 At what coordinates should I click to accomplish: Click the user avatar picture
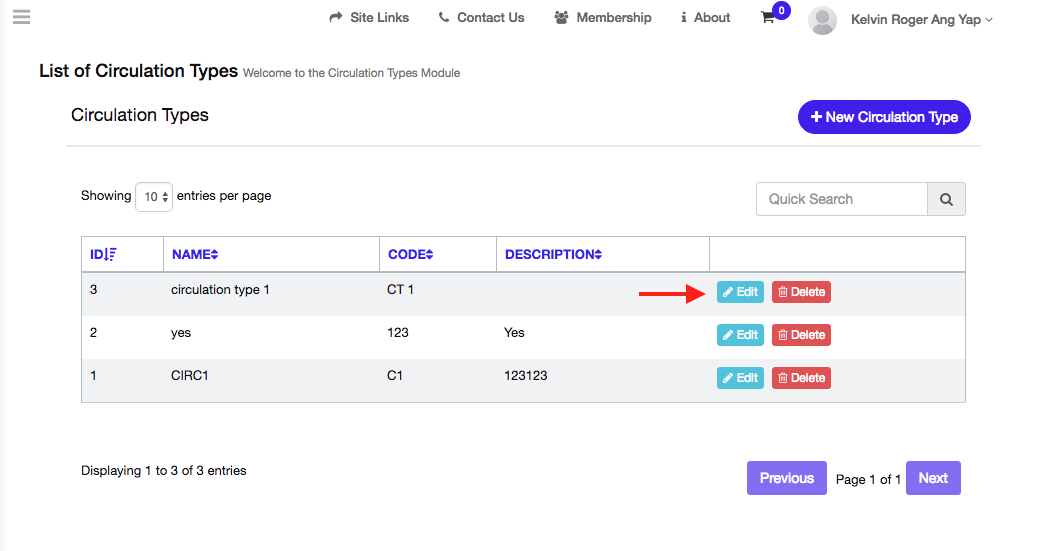pyautogui.click(x=822, y=20)
